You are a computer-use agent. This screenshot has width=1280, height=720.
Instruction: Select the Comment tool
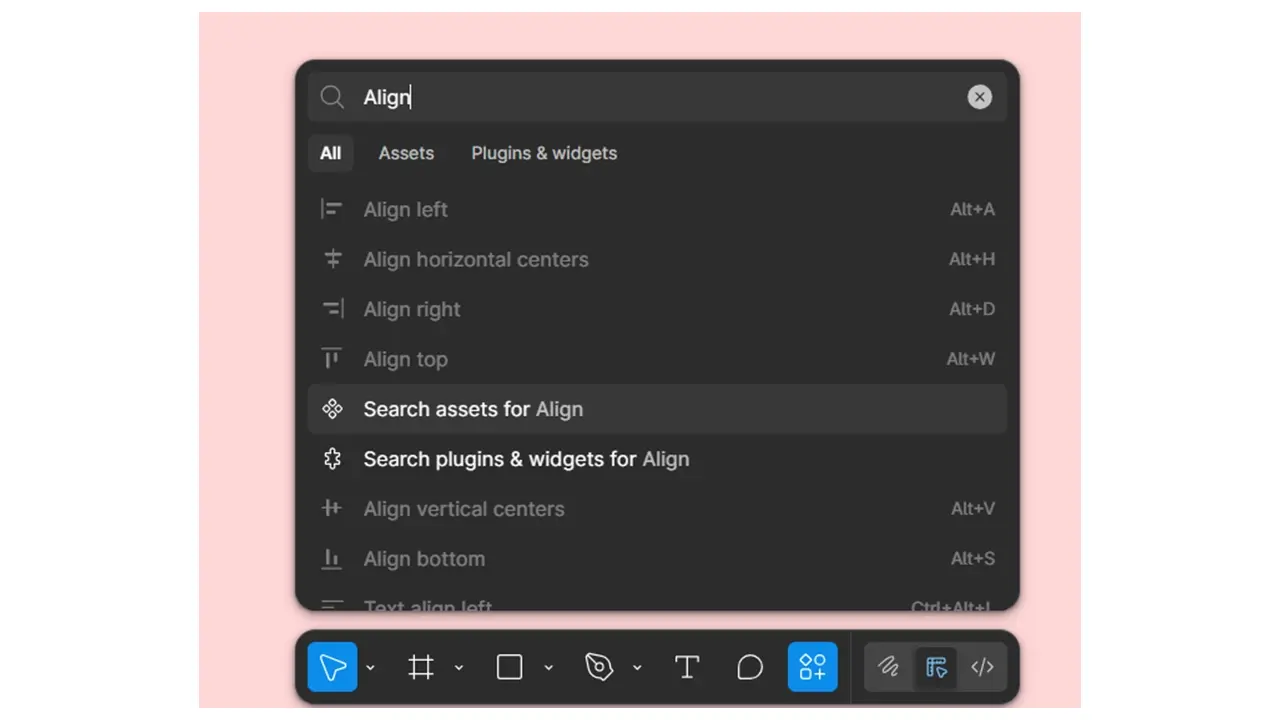[750, 667]
